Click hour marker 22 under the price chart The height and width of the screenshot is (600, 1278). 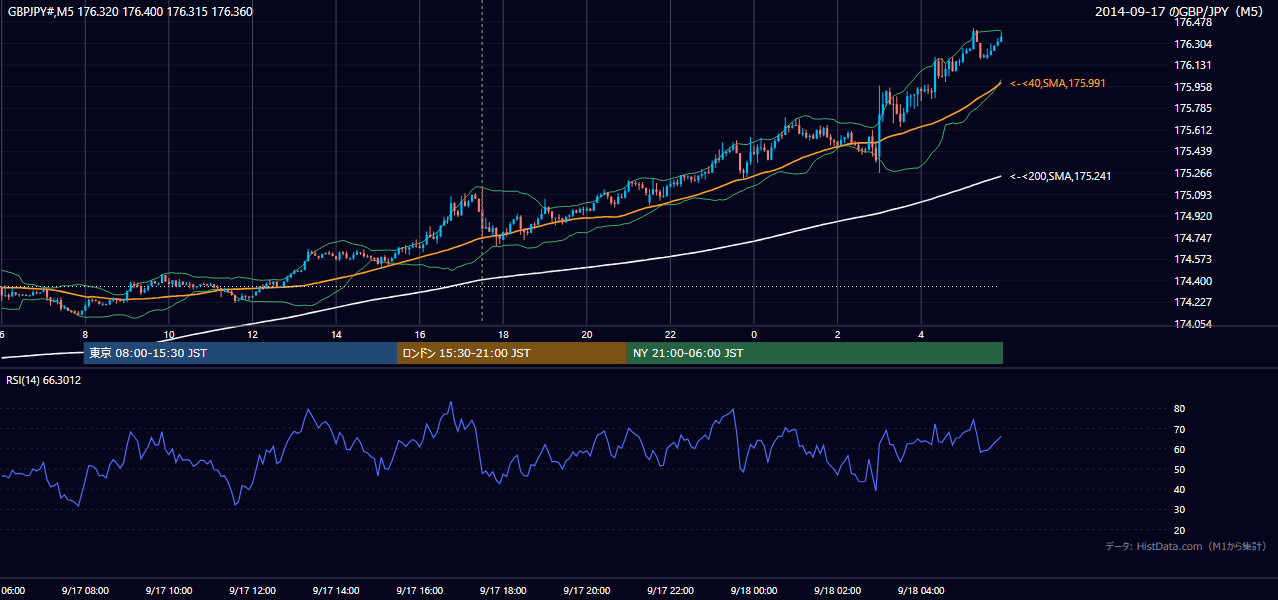point(670,335)
